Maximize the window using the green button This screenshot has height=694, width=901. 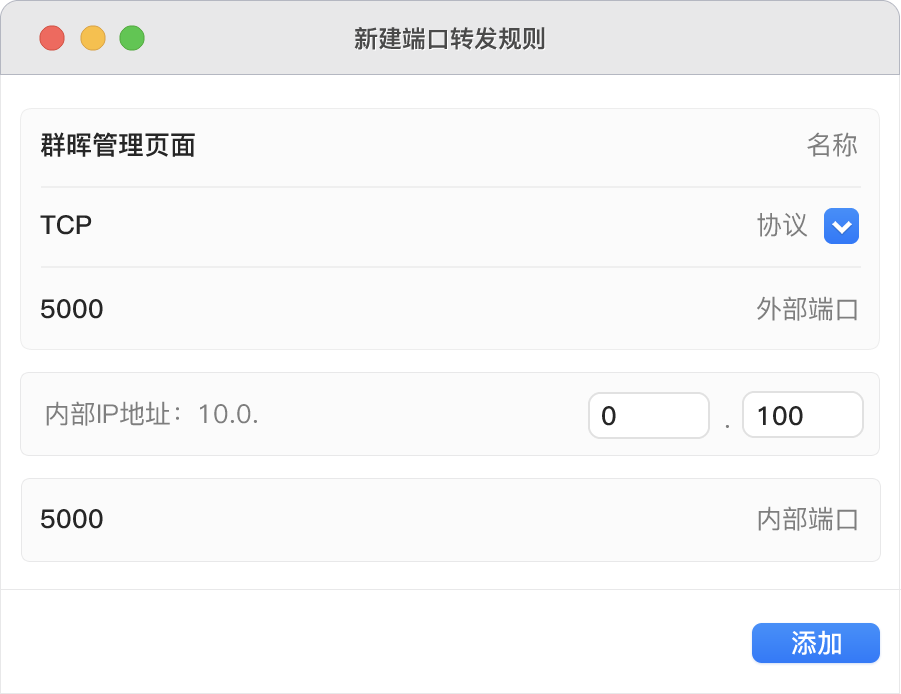click(132, 38)
